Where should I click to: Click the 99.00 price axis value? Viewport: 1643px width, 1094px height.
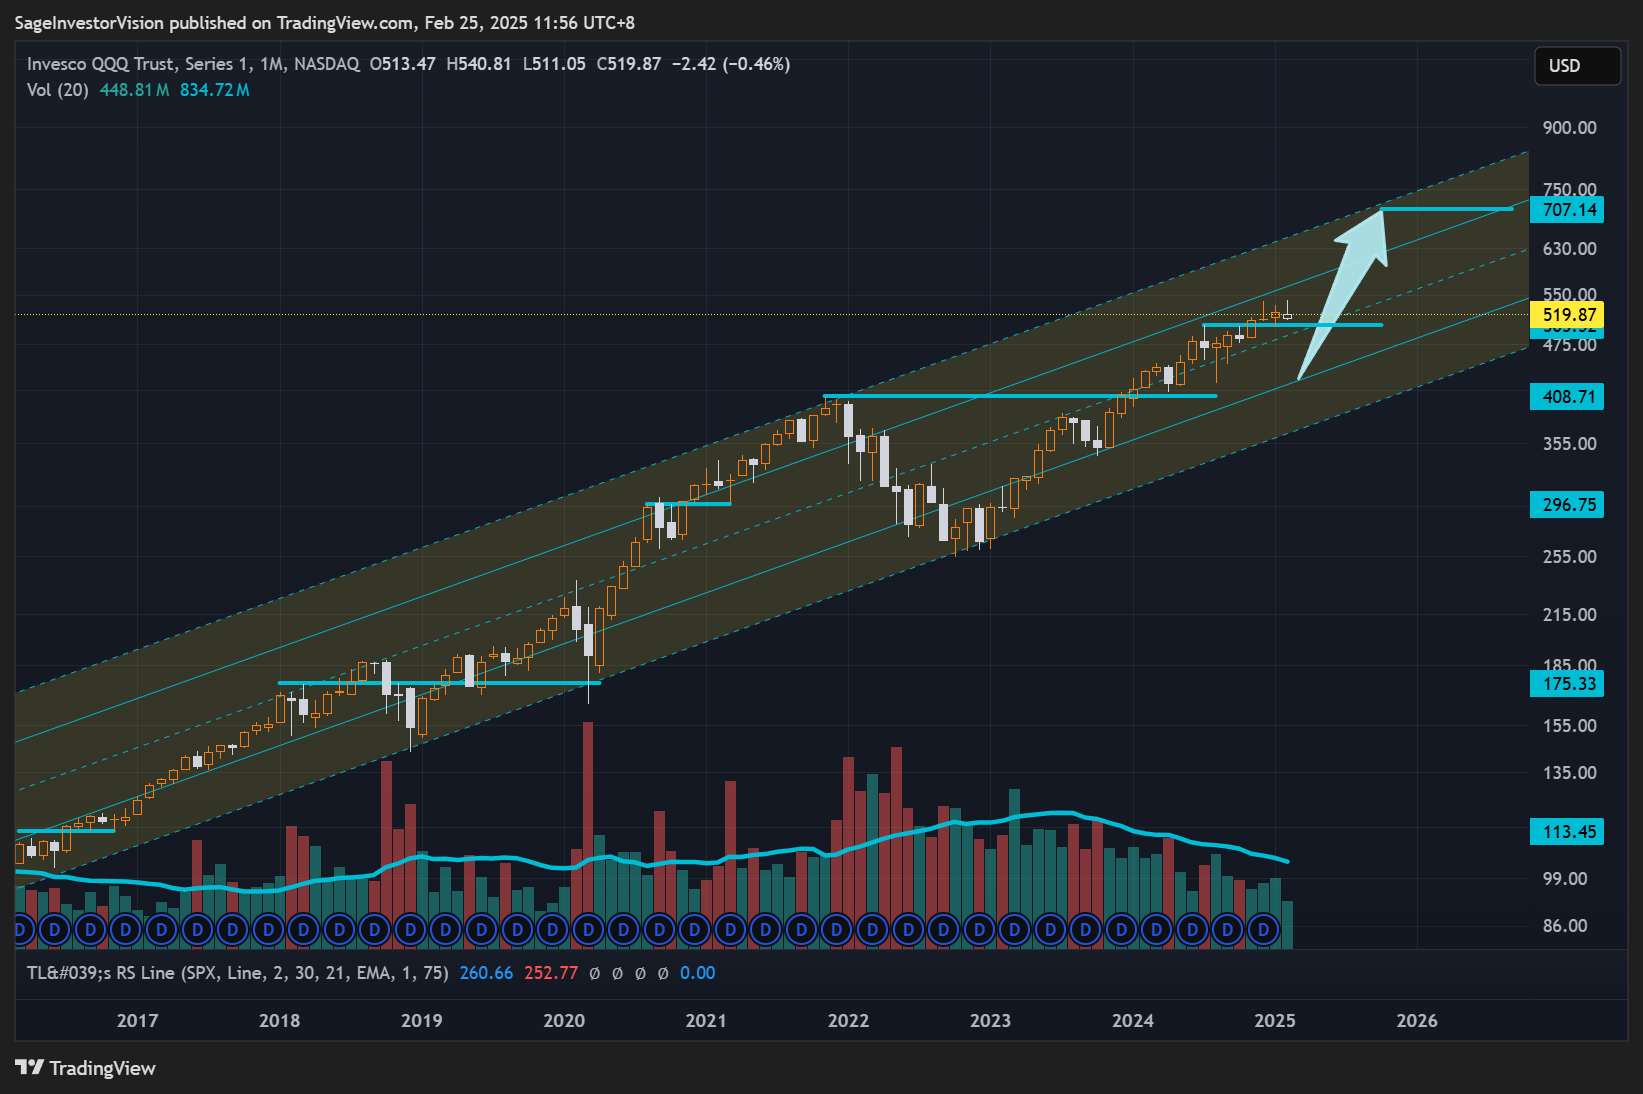1565,879
